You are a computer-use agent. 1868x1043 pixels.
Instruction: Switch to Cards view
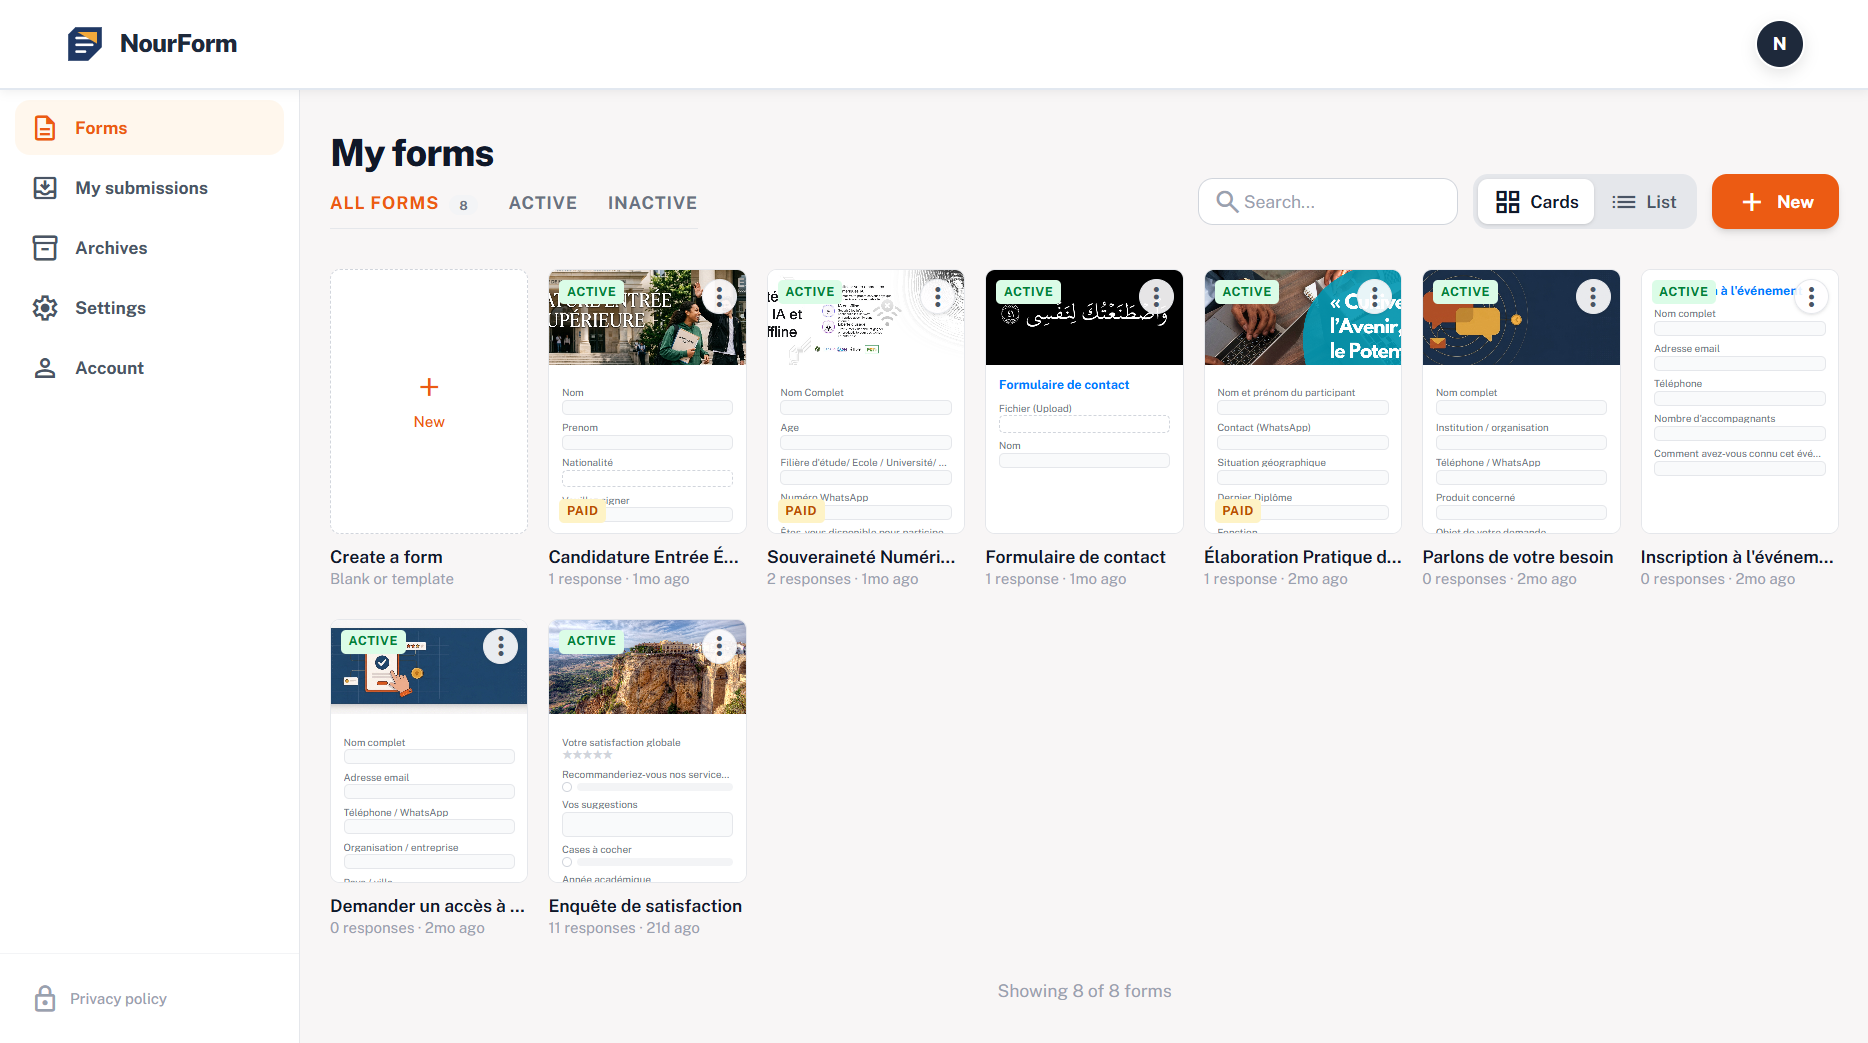[x=1537, y=202]
